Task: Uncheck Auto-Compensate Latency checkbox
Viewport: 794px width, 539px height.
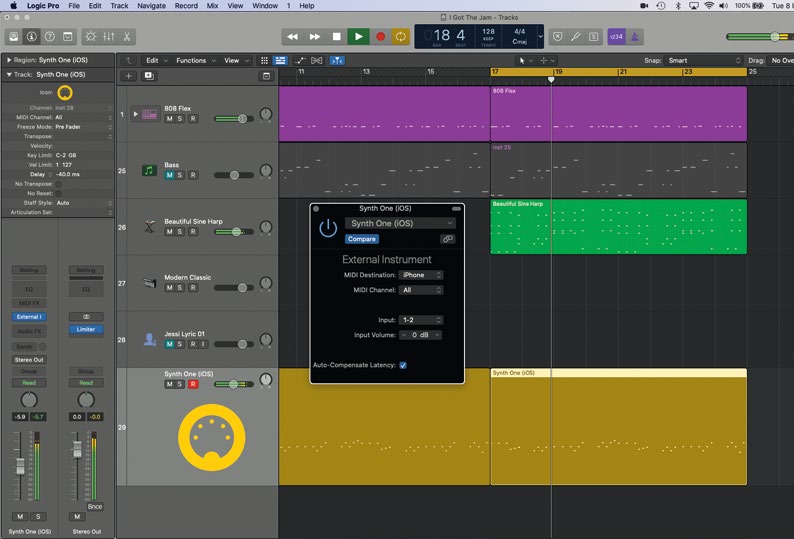Action: (403, 365)
